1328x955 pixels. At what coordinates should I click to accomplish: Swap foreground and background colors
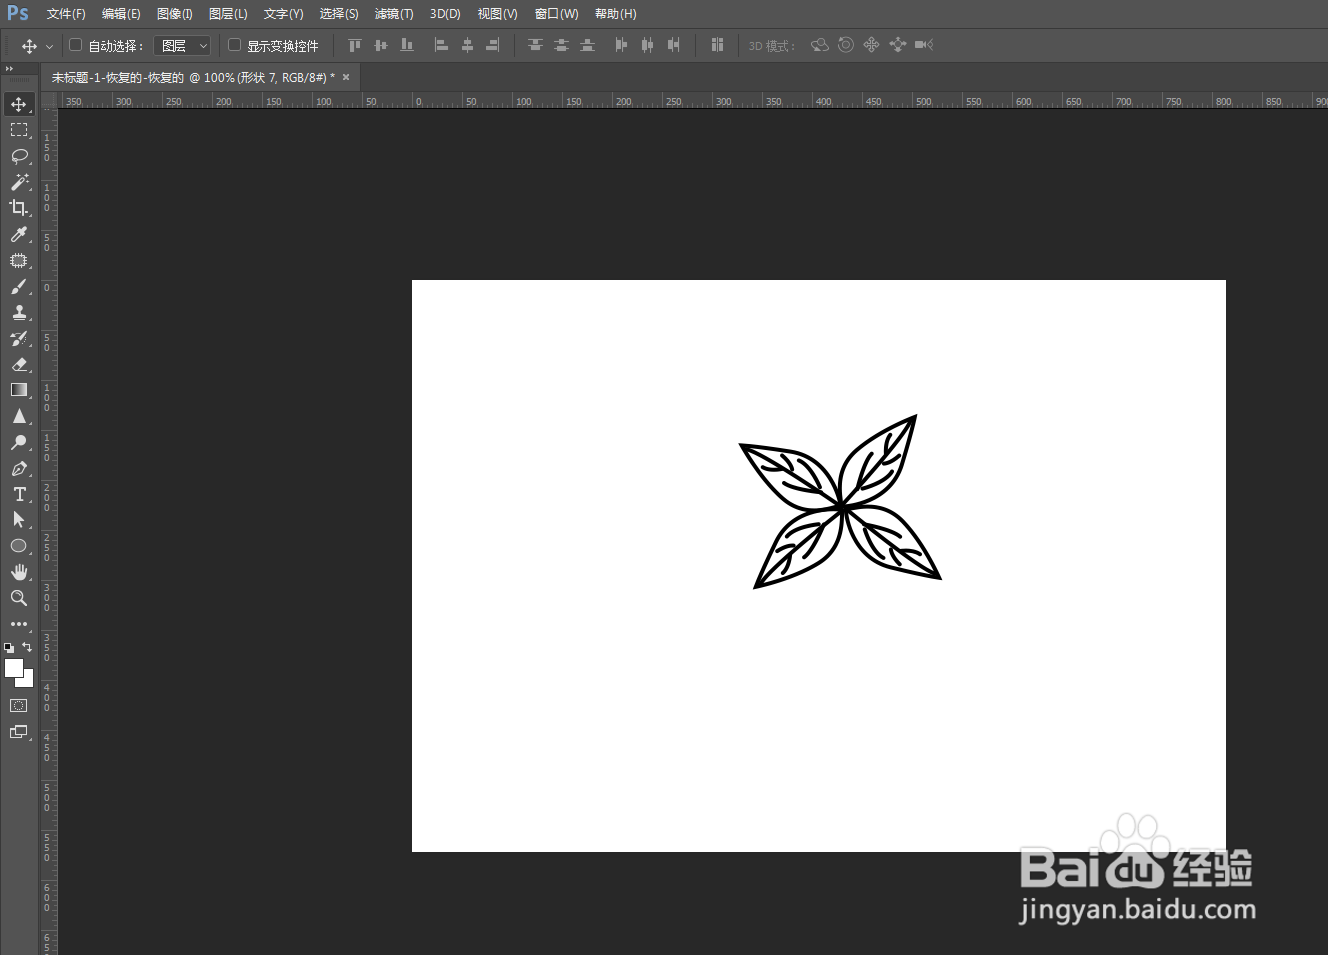click(27, 647)
